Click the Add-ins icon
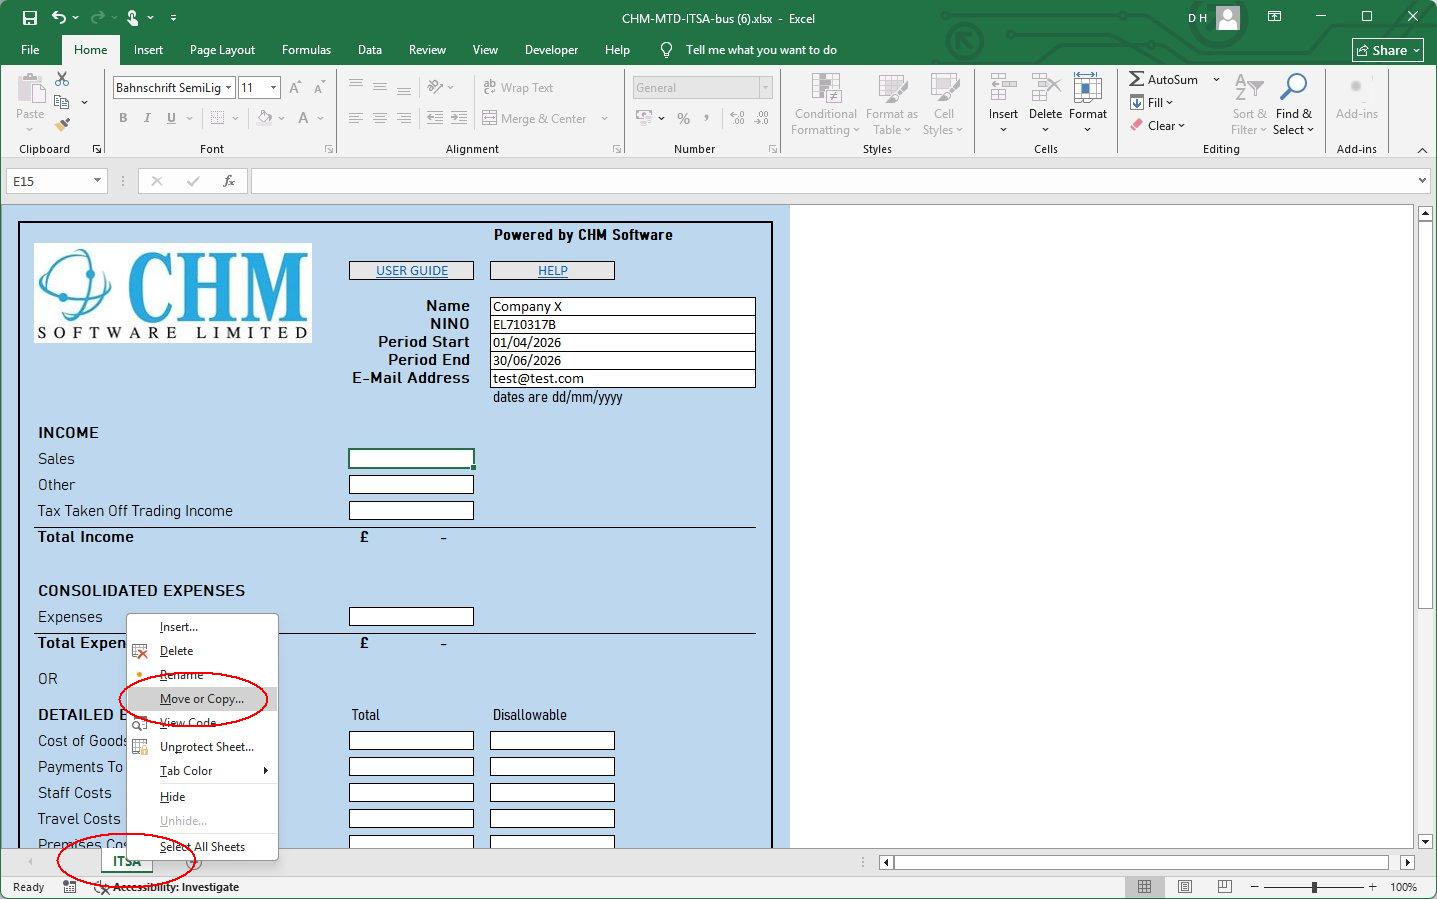This screenshot has width=1437, height=899. point(1356,87)
